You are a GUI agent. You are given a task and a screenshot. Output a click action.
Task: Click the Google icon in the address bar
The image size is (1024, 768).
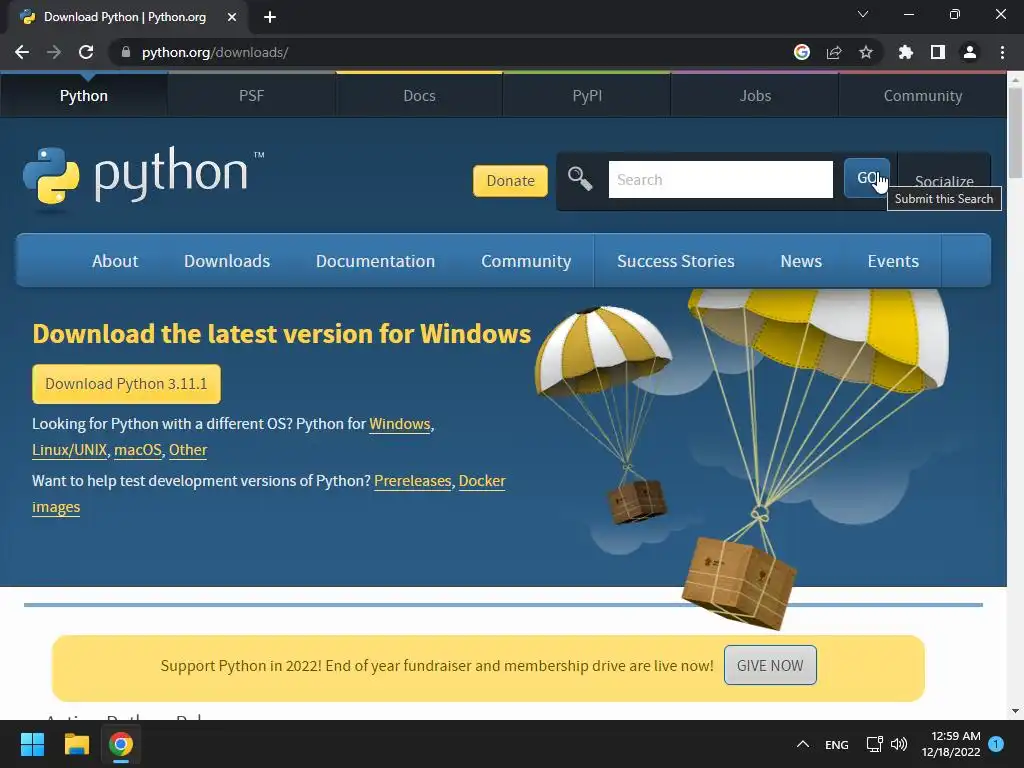click(x=802, y=52)
